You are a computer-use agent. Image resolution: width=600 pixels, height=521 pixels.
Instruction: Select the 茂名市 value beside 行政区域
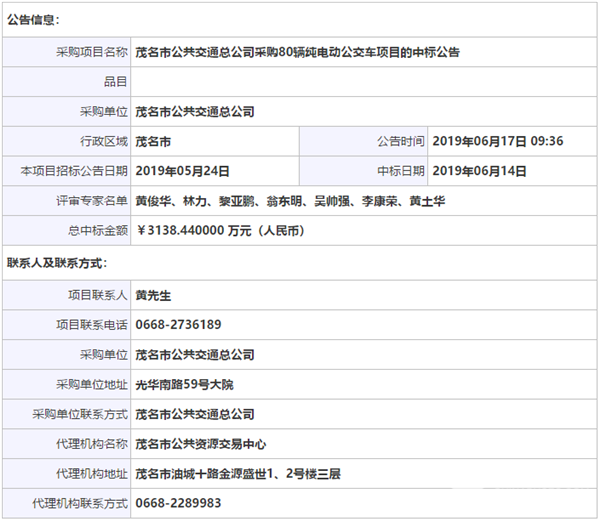click(153, 141)
